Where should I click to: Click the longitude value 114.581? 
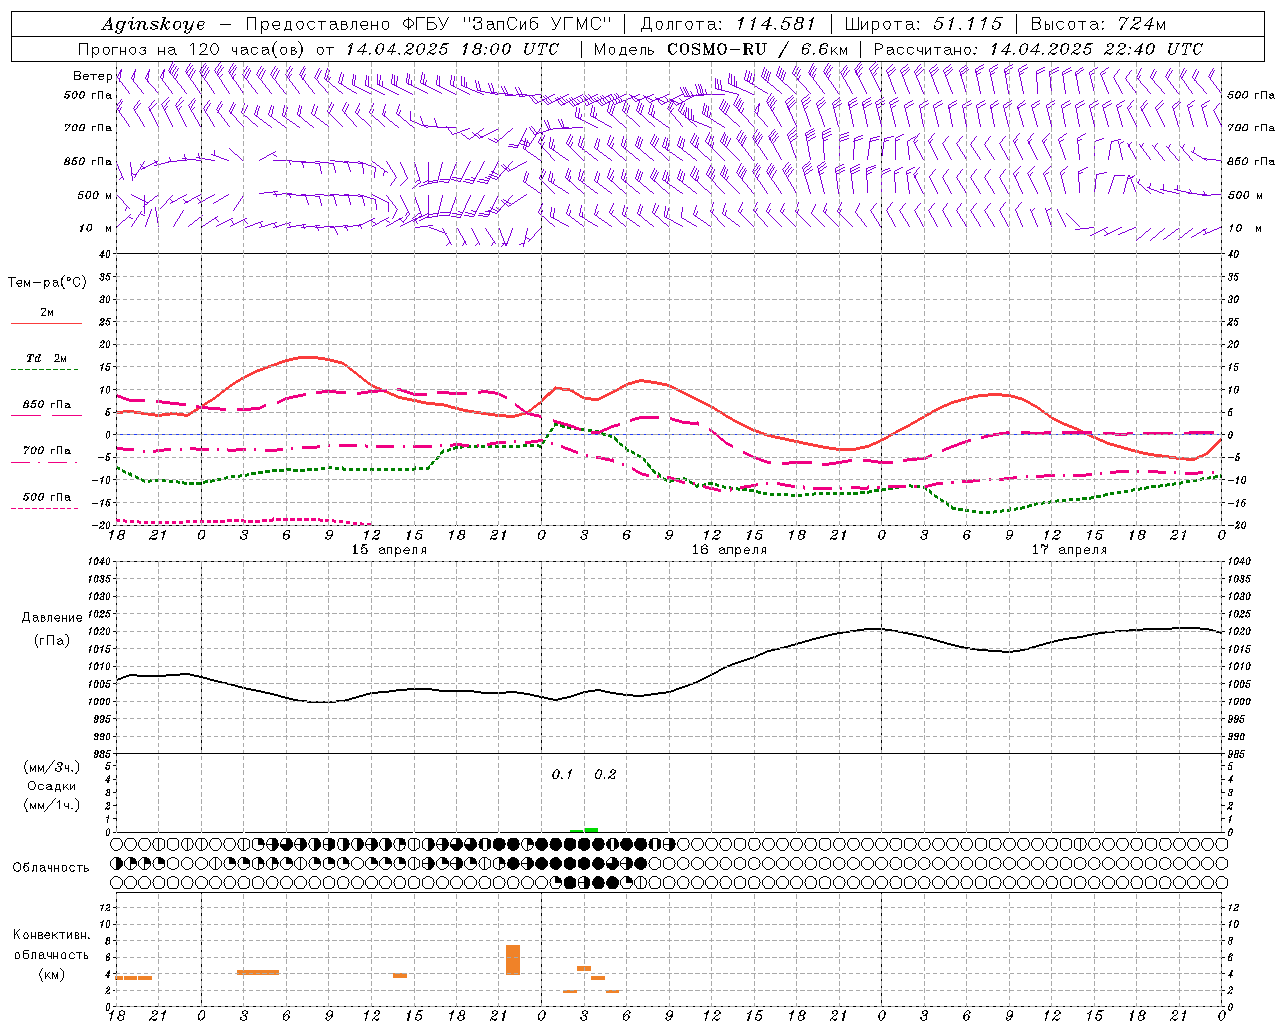776,24
